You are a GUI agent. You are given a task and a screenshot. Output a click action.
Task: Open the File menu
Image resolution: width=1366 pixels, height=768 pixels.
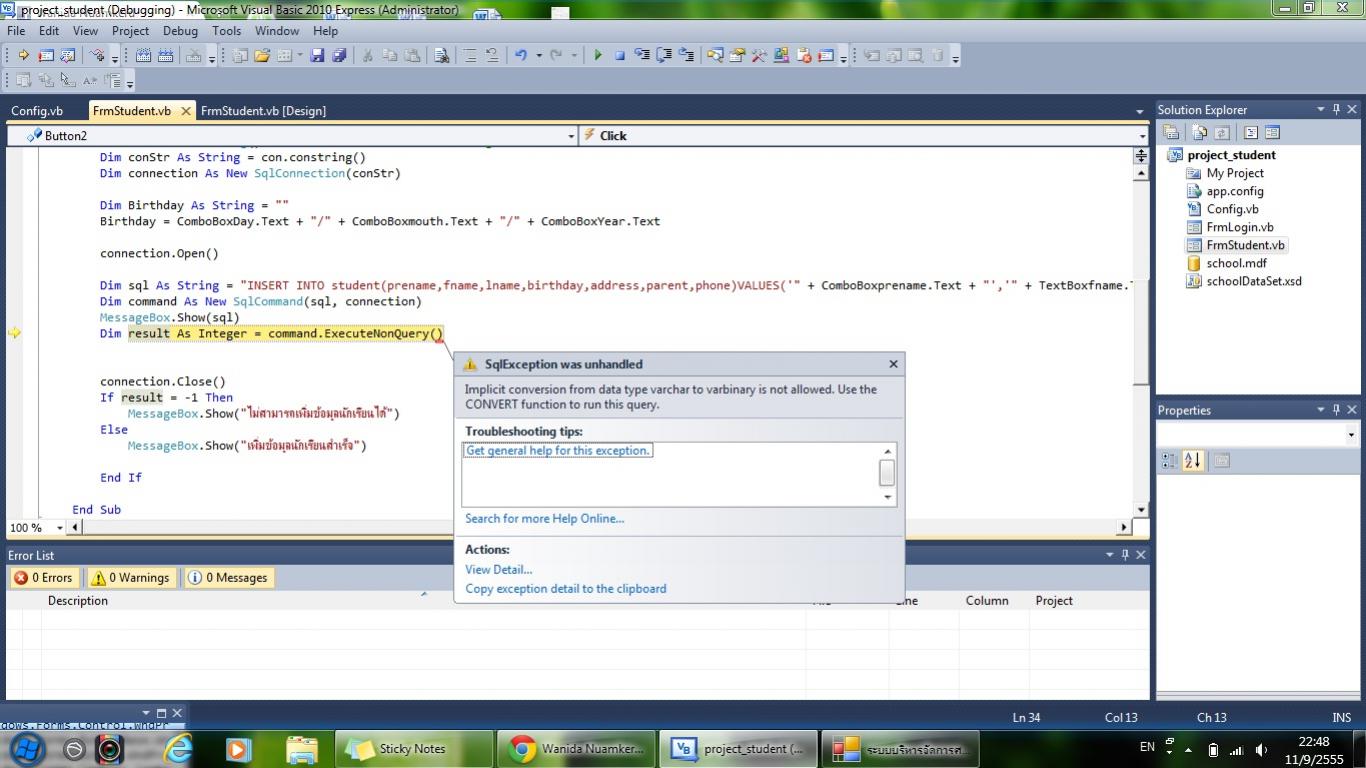(x=16, y=30)
